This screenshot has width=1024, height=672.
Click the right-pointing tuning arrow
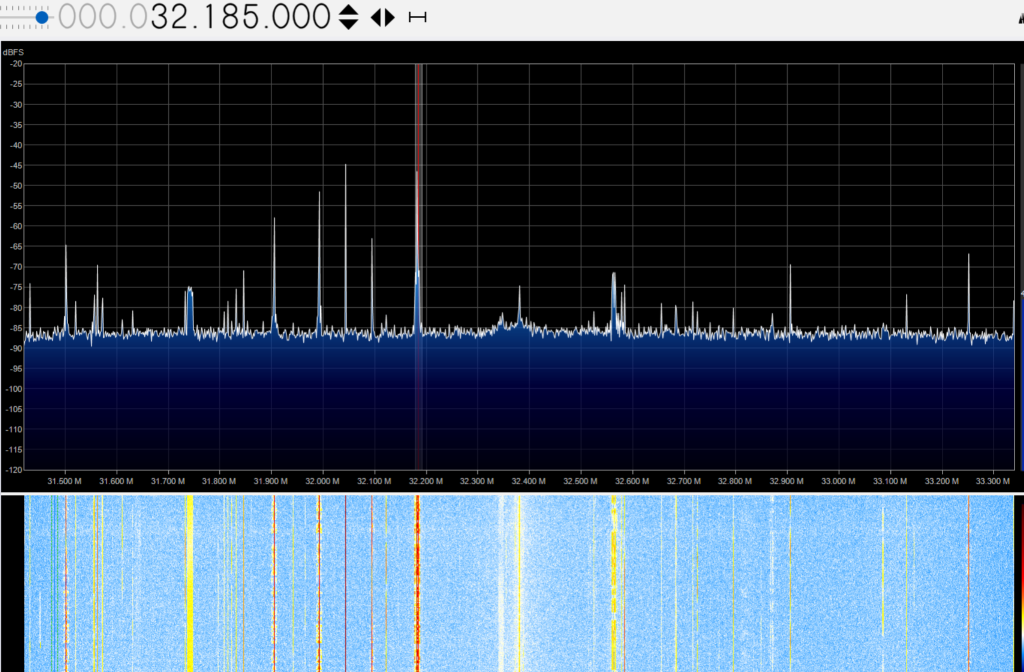tap(389, 17)
